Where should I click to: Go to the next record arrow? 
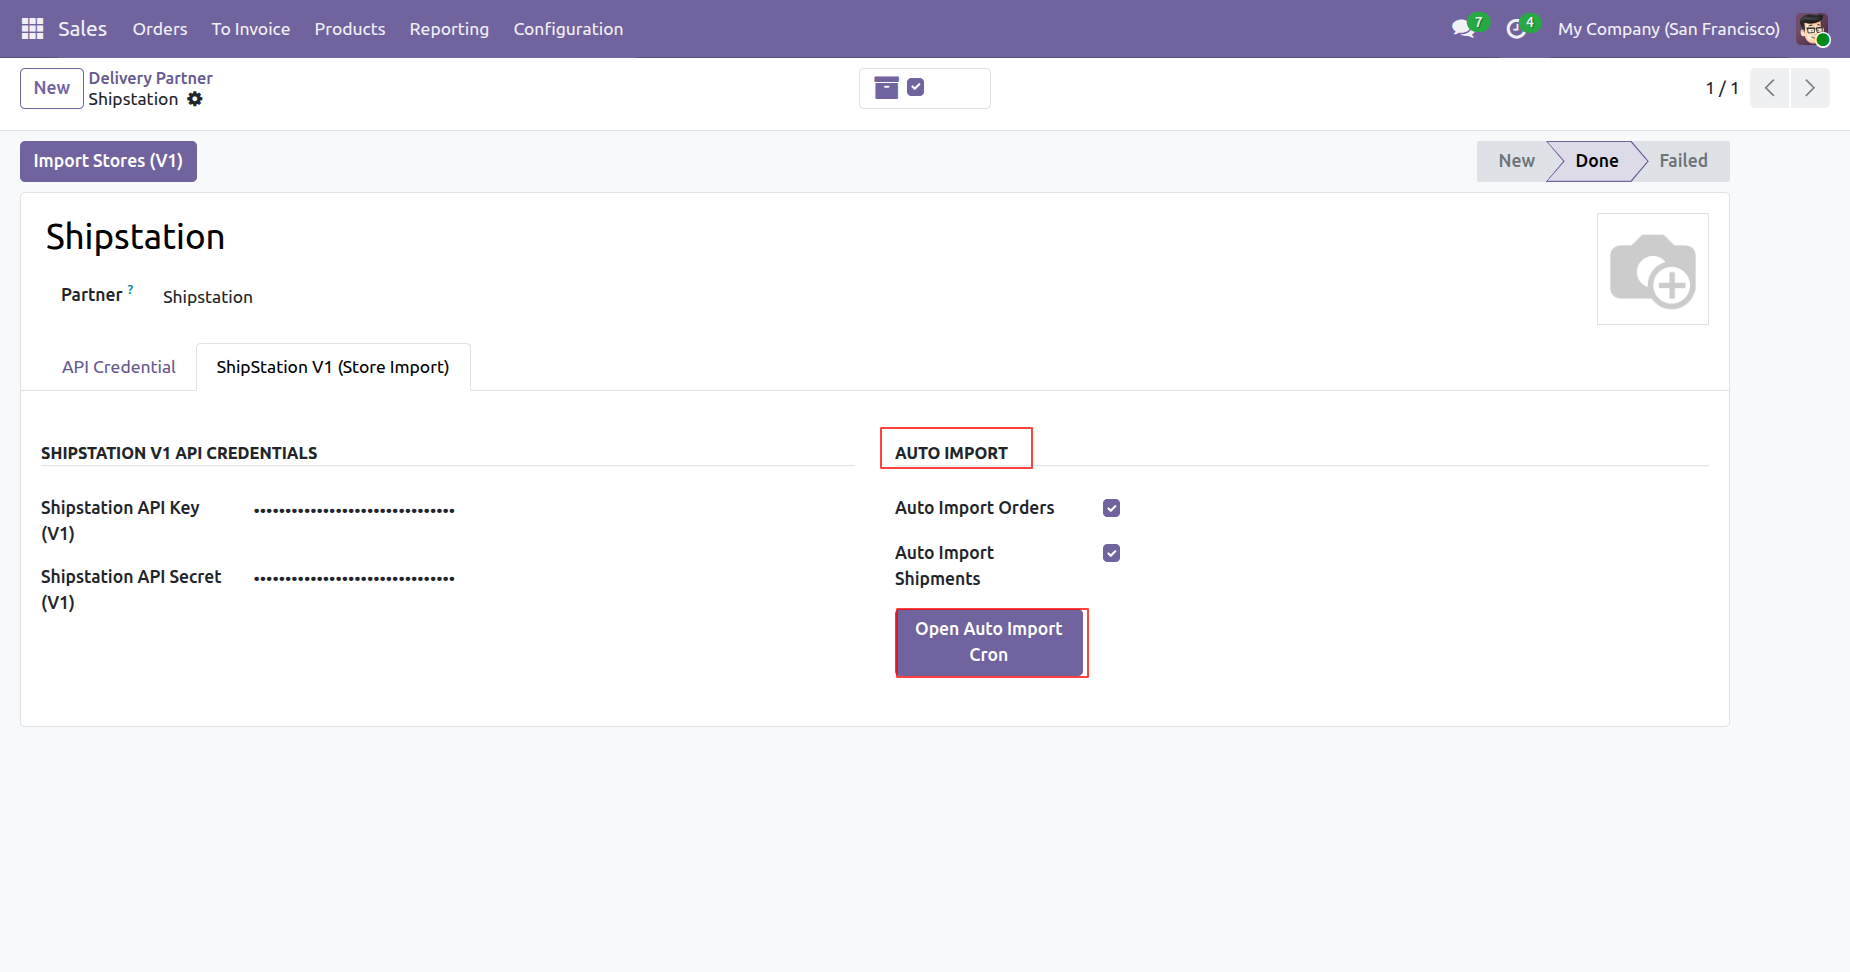tap(1810, 88)
